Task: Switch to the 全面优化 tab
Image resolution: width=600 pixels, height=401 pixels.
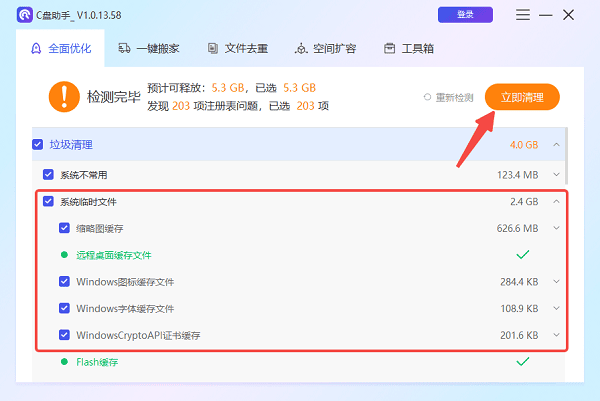Action: pos(60,48)
